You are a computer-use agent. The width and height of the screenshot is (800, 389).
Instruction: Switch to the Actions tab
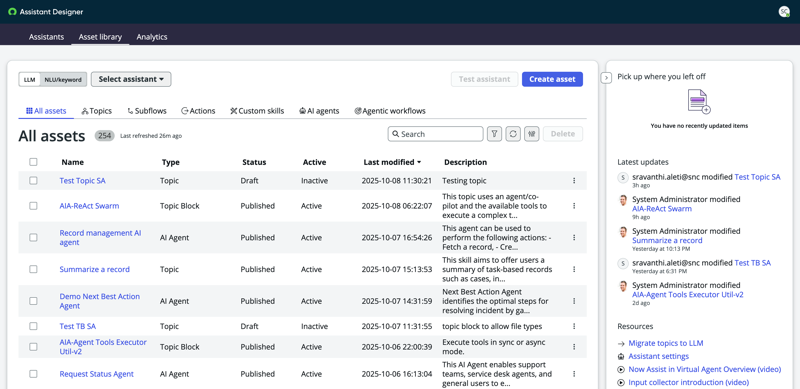click(x=198, y=111)
